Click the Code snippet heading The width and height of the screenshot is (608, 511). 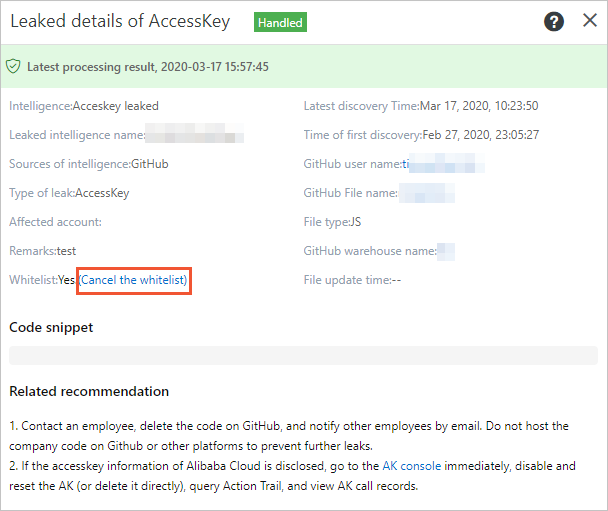pyautogui.click(x=51, y=328)
